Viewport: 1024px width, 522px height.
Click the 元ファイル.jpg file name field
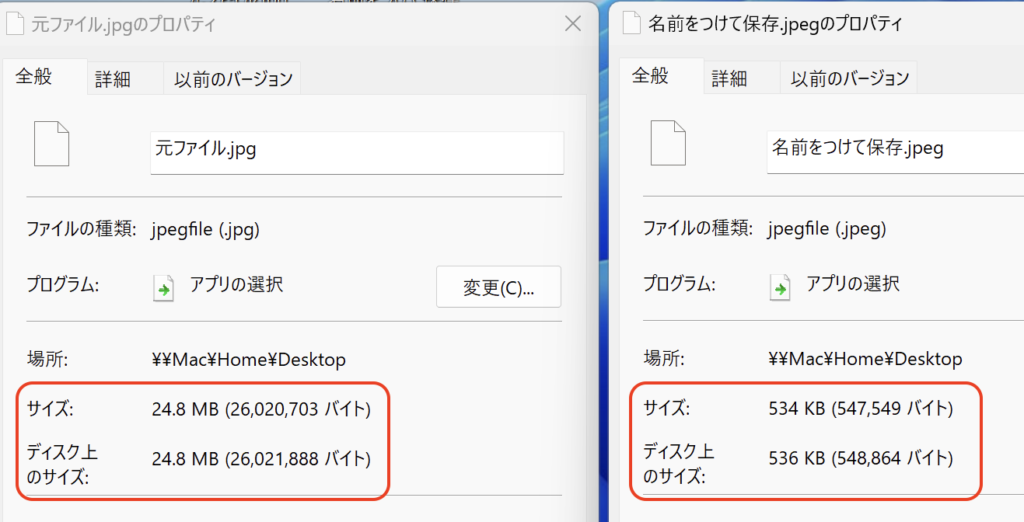pos(357,152)
